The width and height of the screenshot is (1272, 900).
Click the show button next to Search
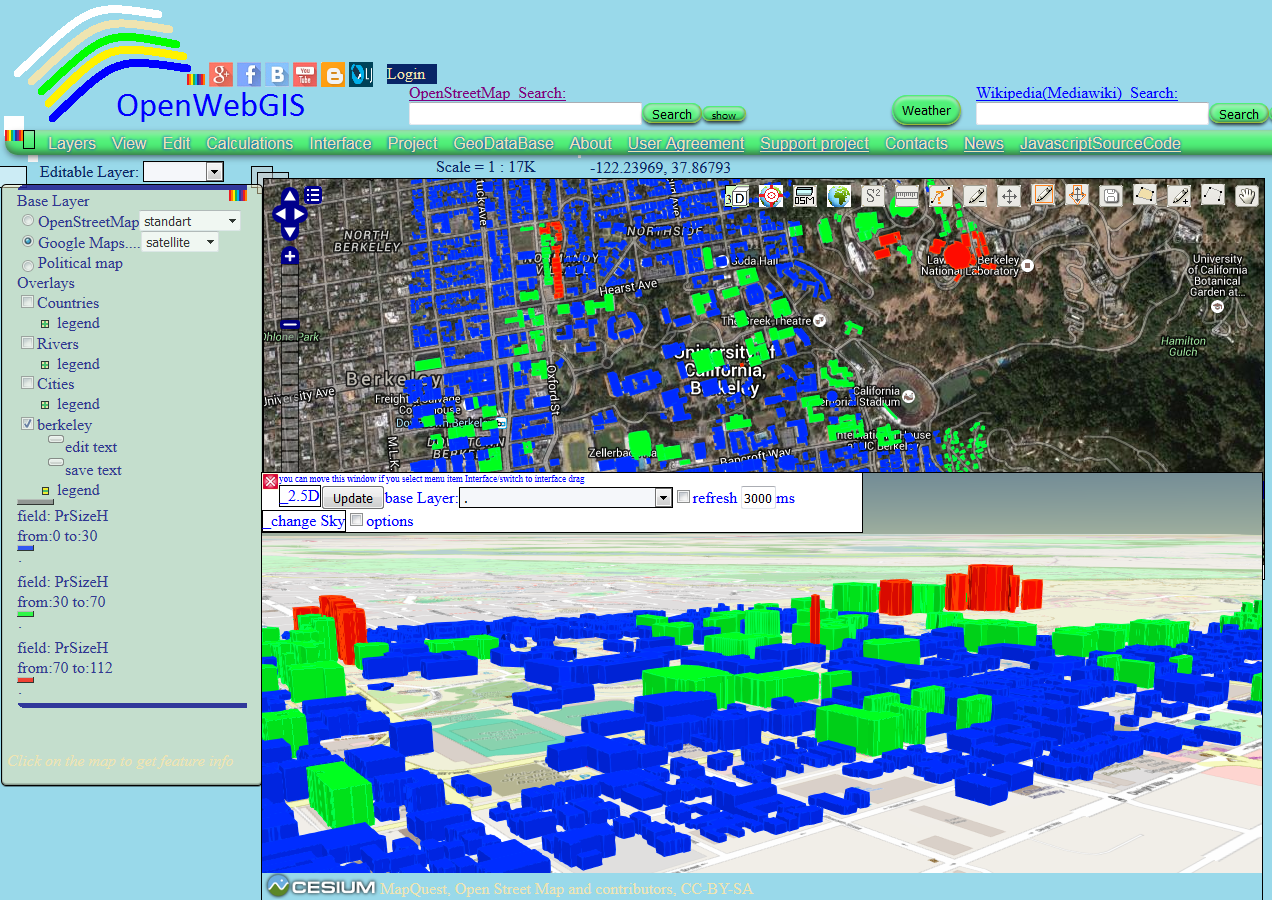point(724,114)
